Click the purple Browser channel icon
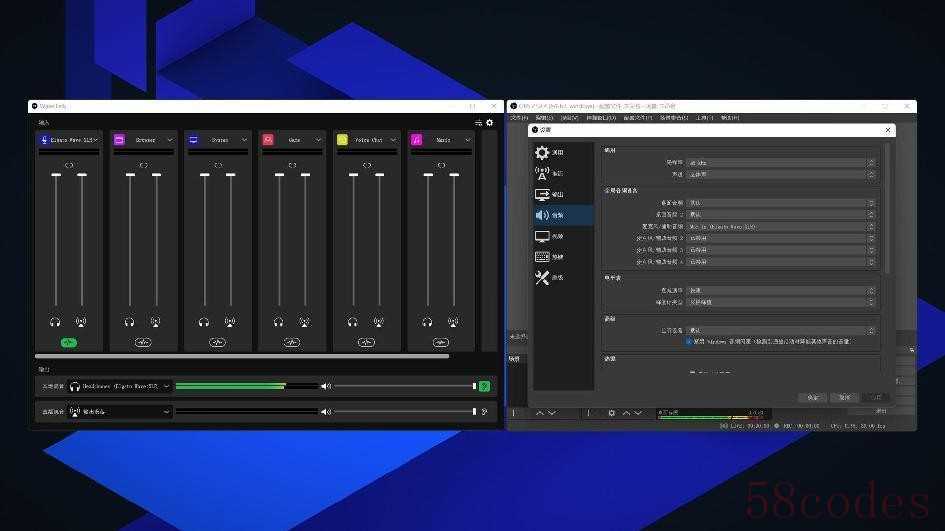The image size is (945, 531). pyautogui.click(x=119, y=140)
